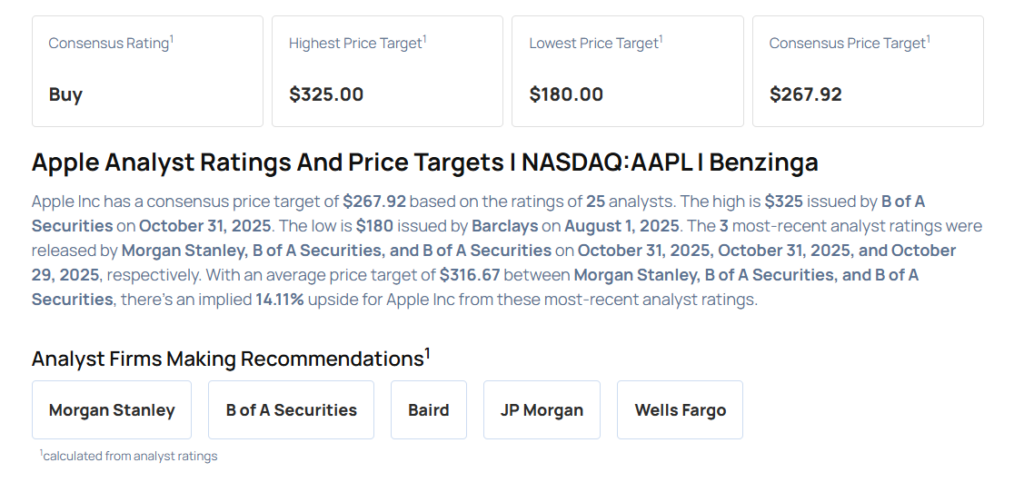Viewport: 1024px width, 502px height.
Task: Select the B of A Securities firm button
Action: coord(291,410)
